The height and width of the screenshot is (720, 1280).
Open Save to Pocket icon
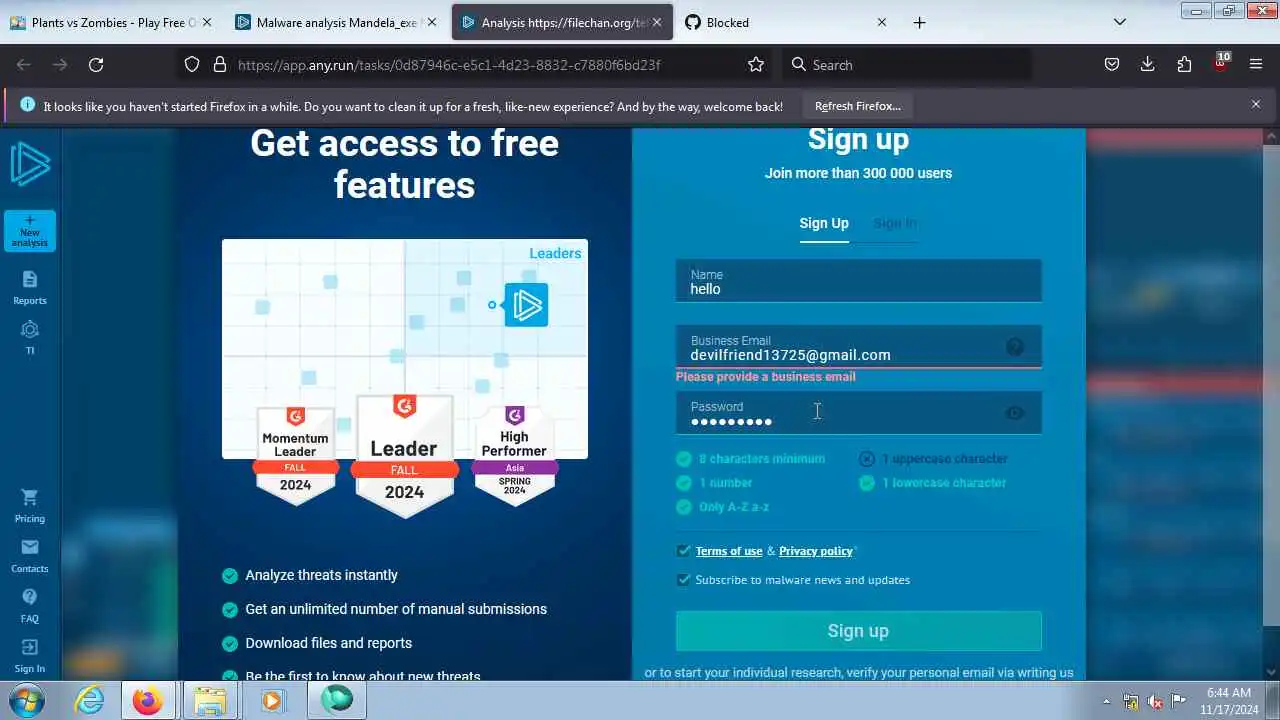pyautogui.click(x=1112, y=65)
